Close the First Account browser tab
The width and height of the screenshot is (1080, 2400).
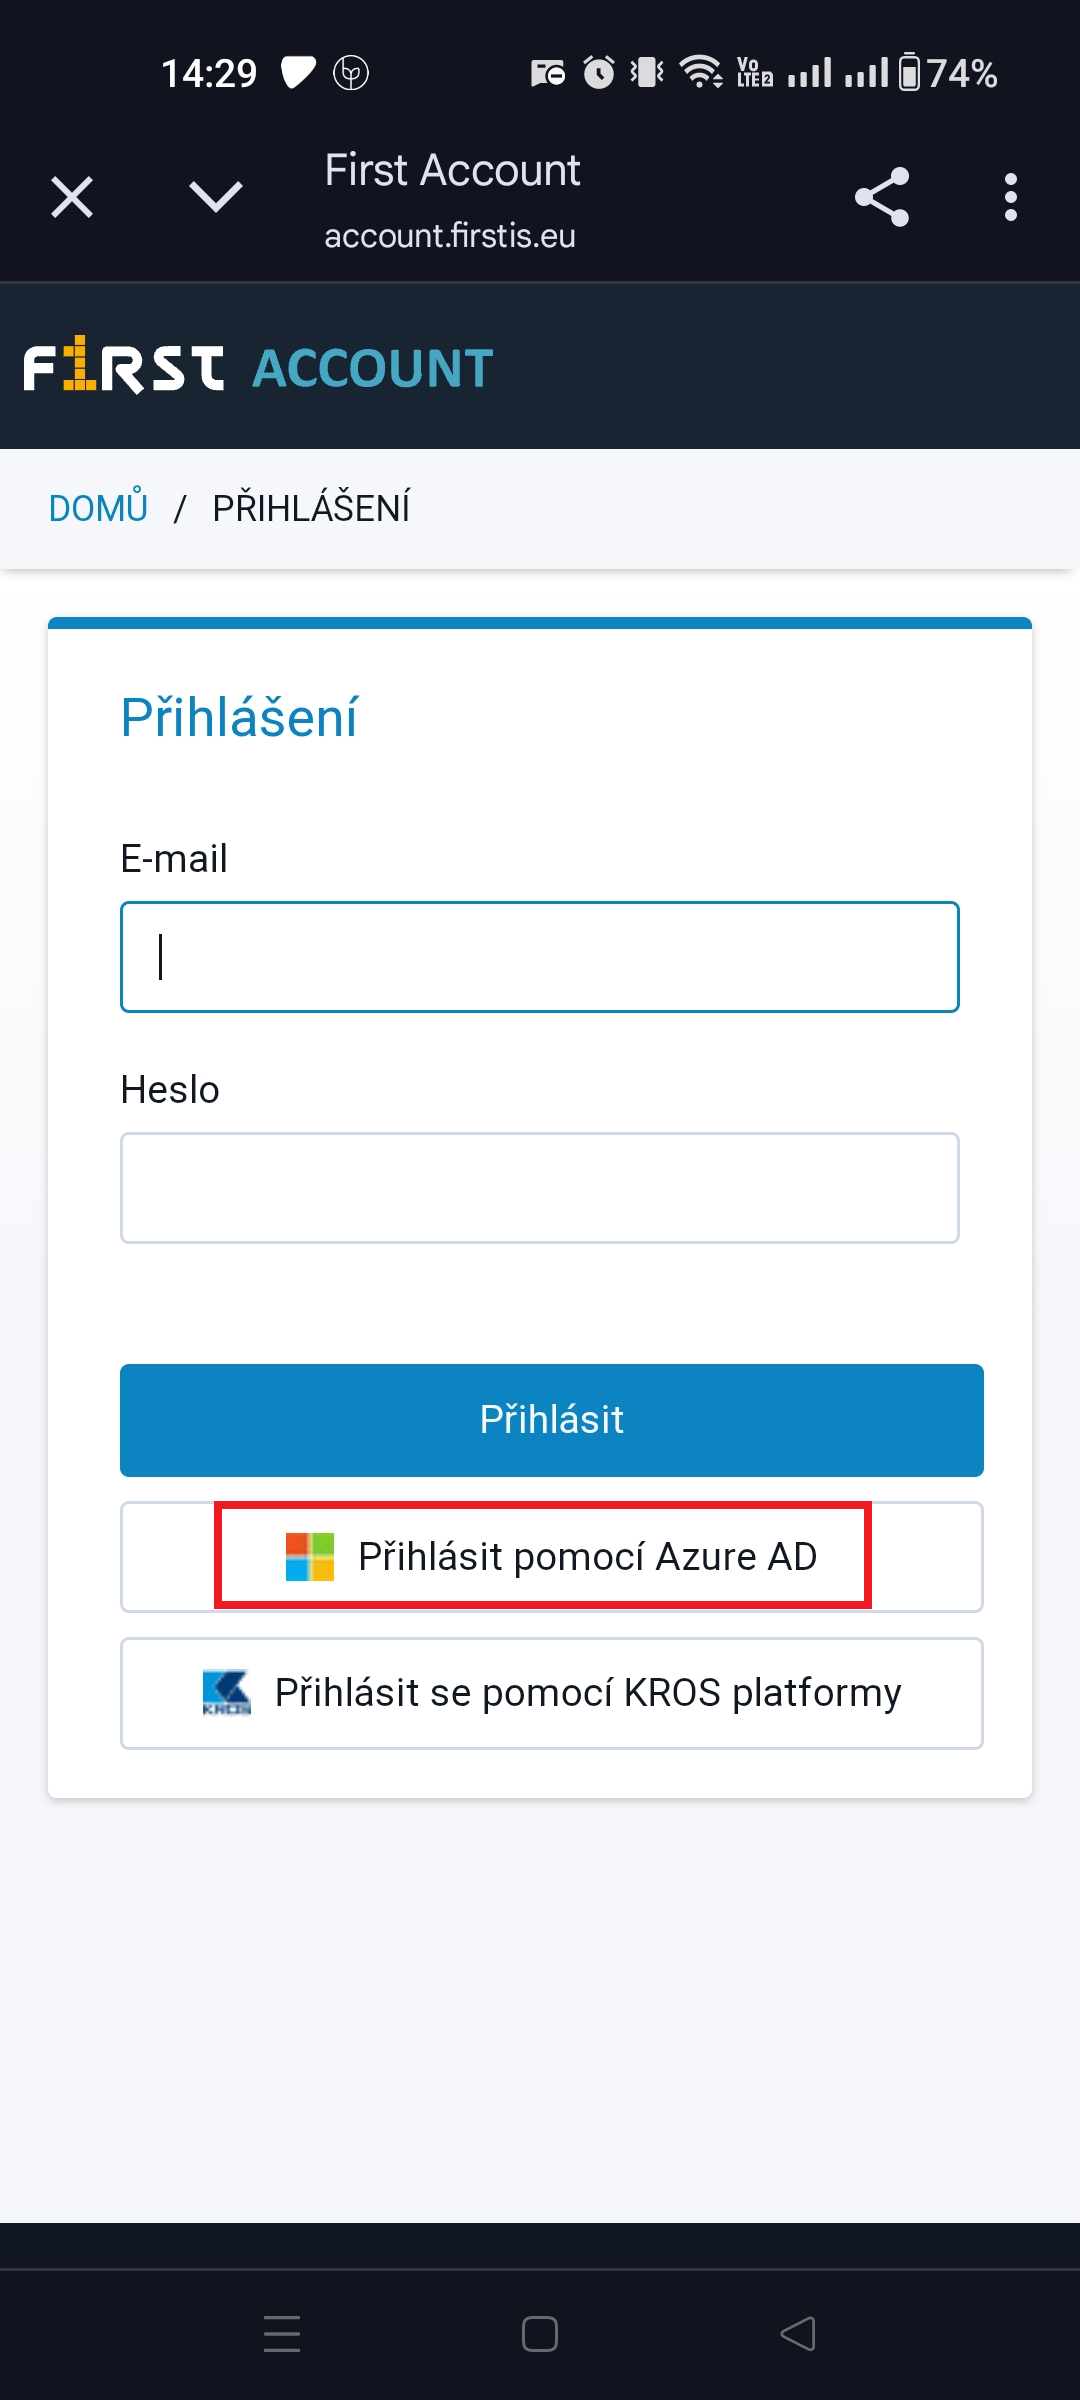[x=72, y=197]
